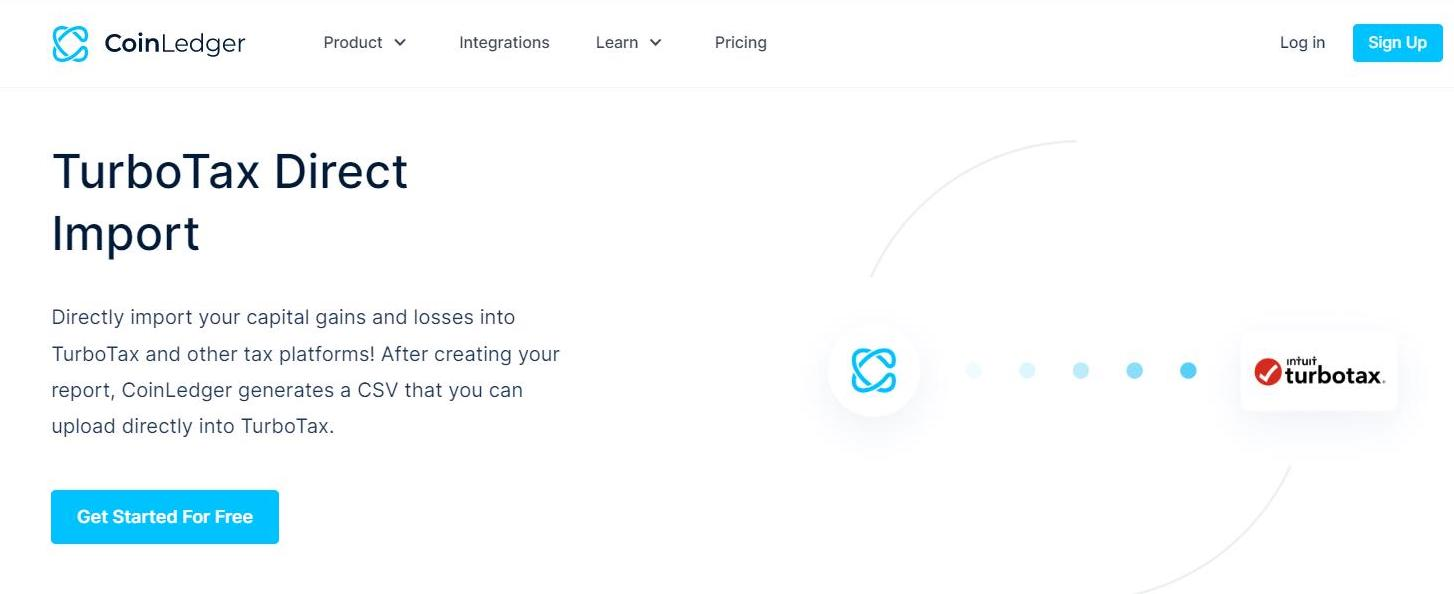1454x594 pixels.
Task: Click the CoinLedger logo icon in header
Action: pos(70,43)
